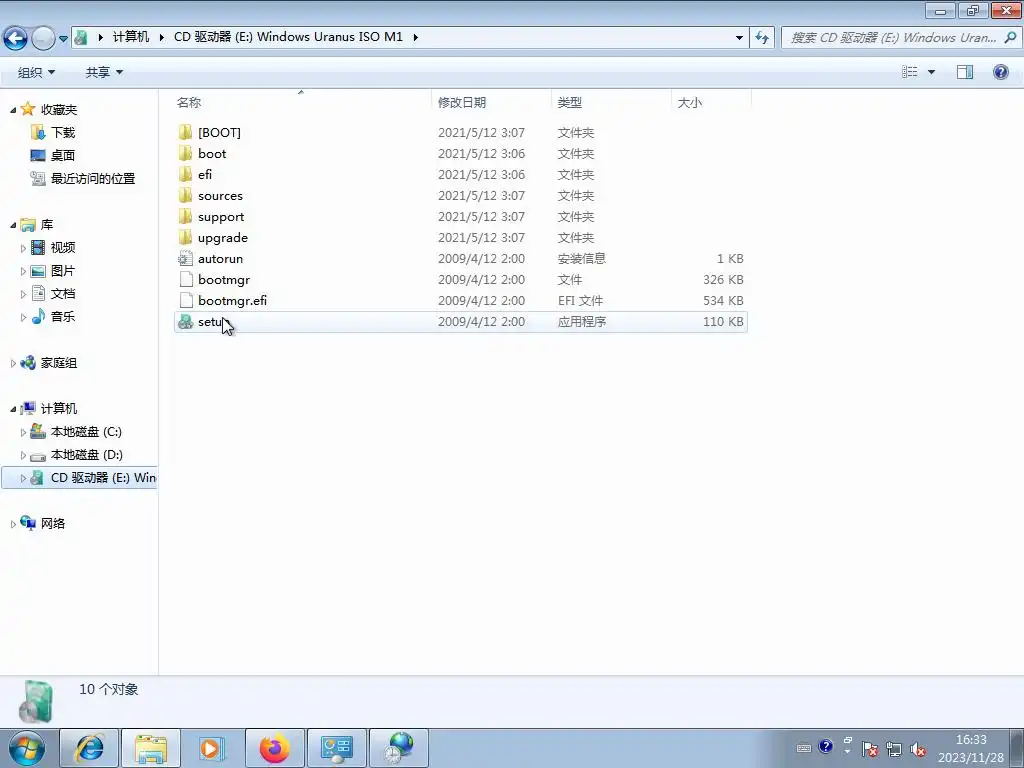The image size is (1024, 768).
Task: Select the support folder icon
Action: tap(185, 216)
